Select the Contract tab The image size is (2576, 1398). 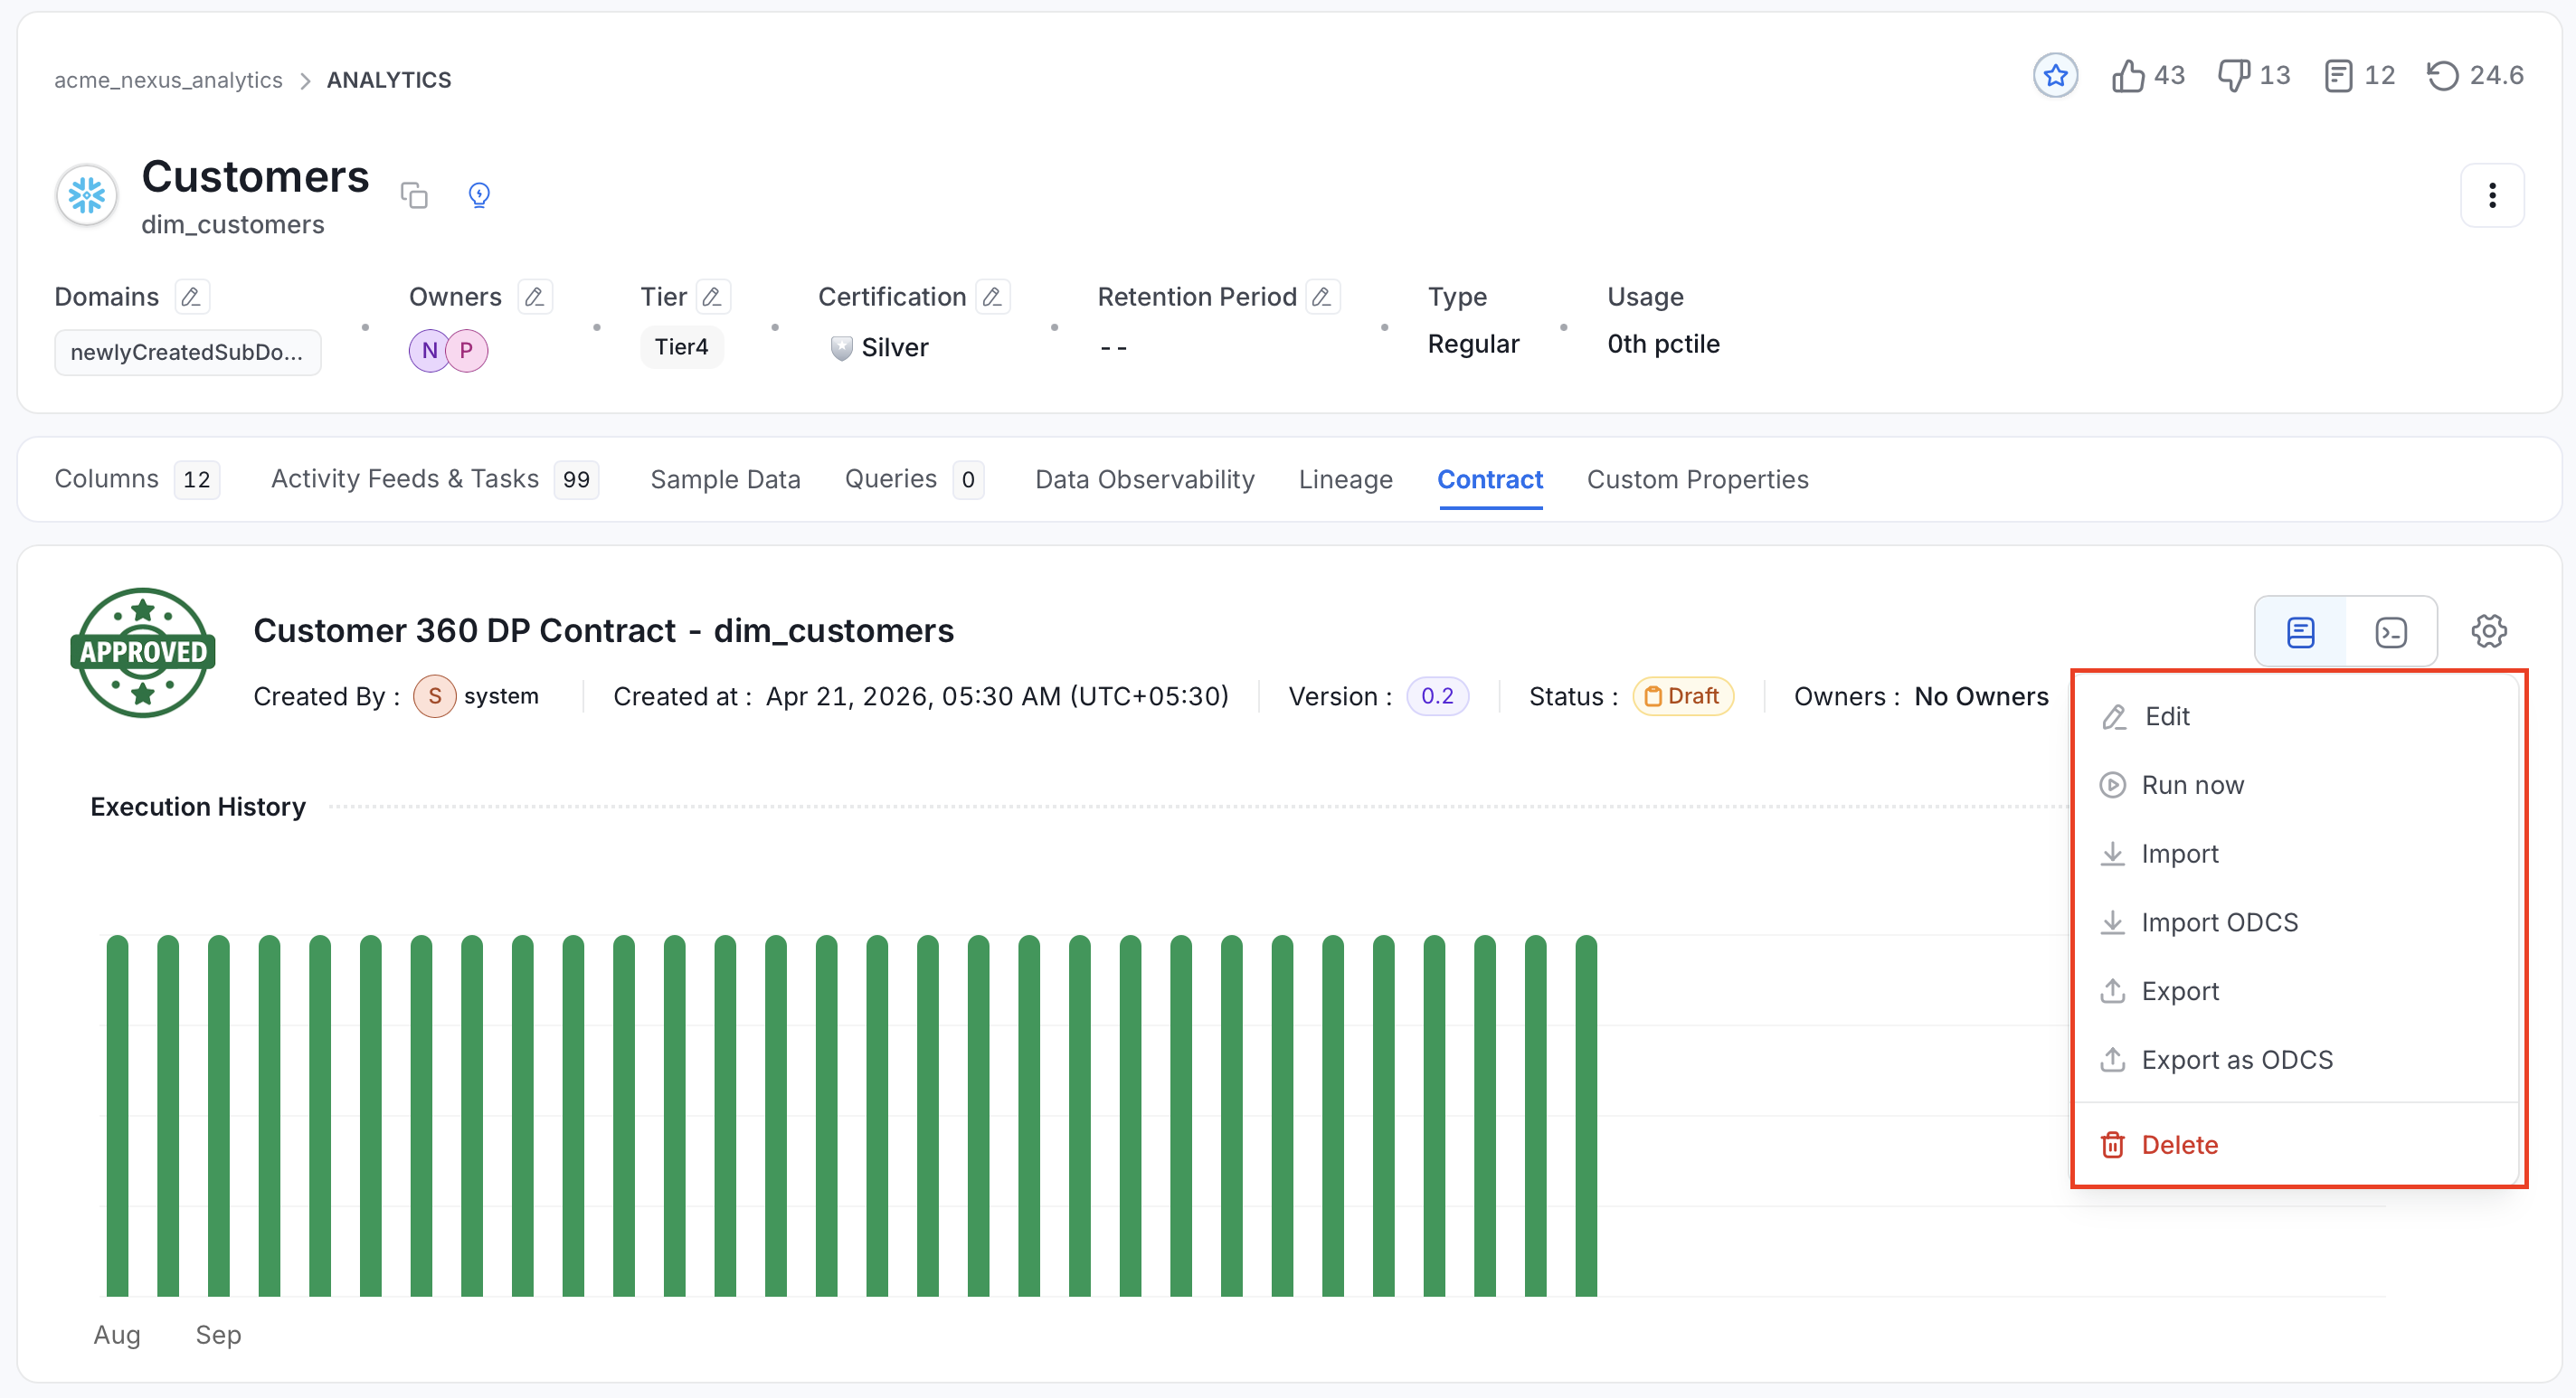click(1489, 479)
